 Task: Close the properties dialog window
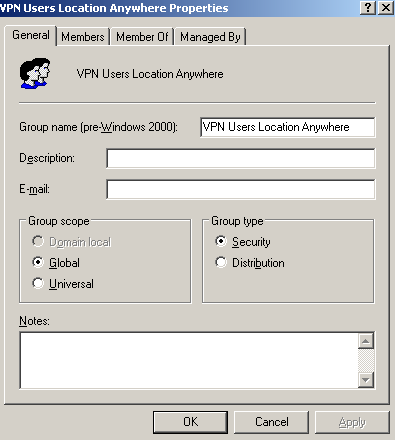386,7
